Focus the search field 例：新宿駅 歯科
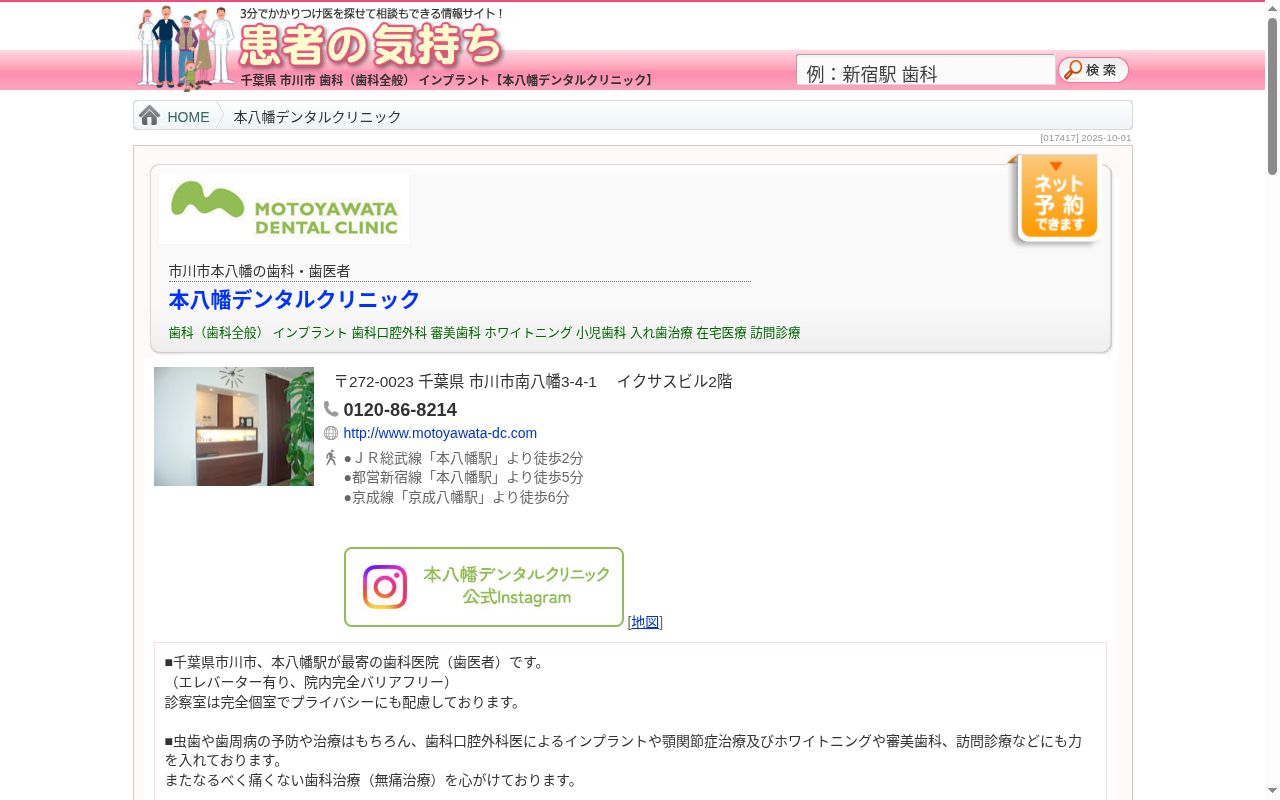Screen dimensions: 1280x800 pyautogui.click(x=926, y=70)
